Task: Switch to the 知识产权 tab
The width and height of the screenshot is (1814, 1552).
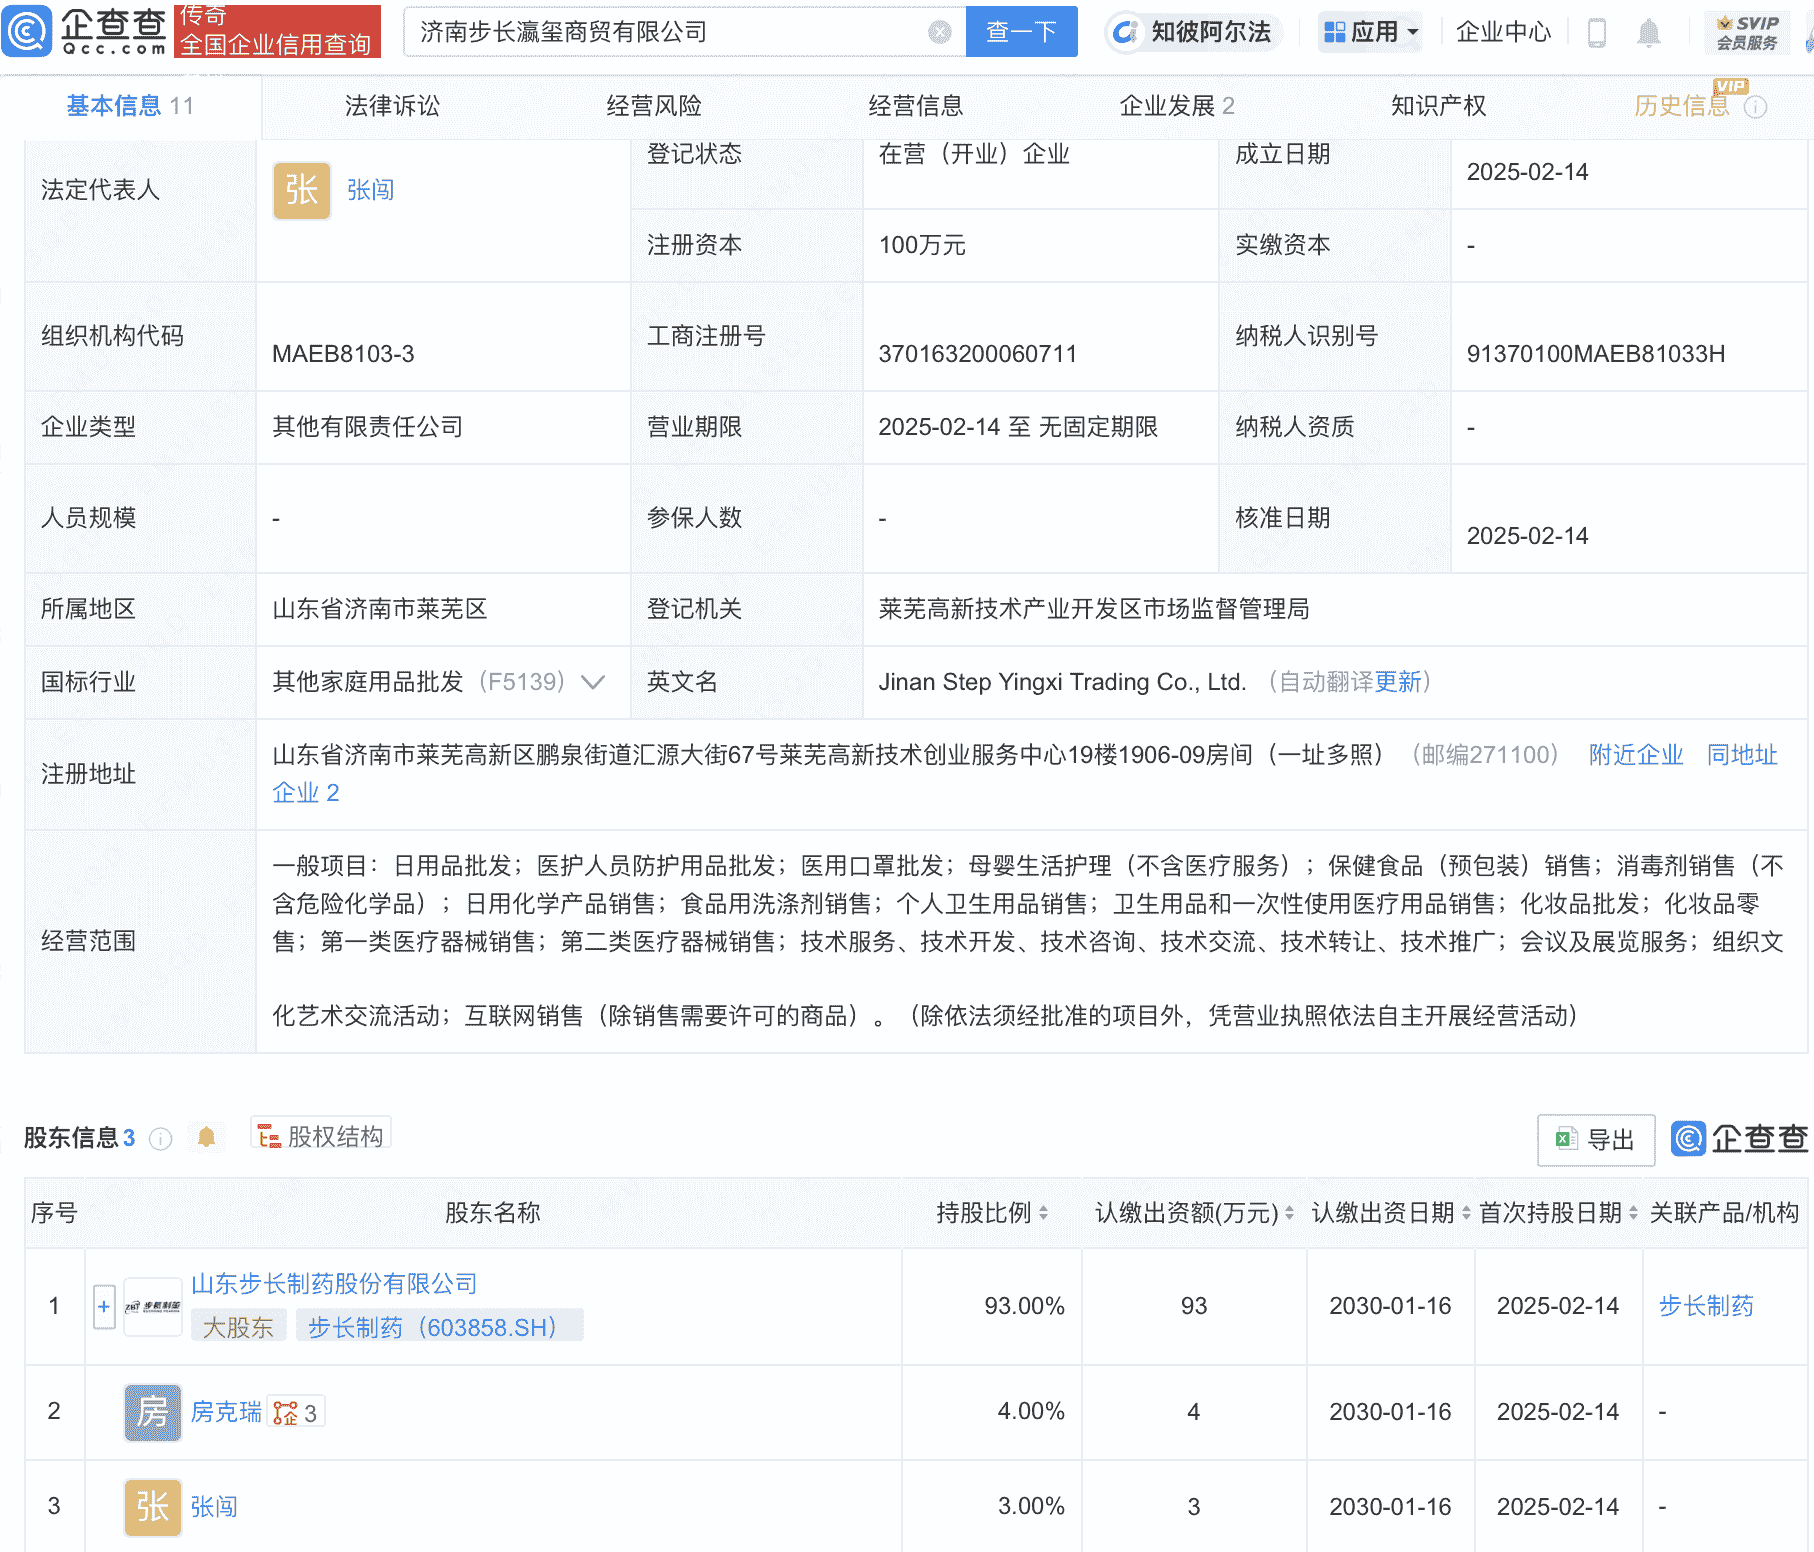Action: 1437,105
